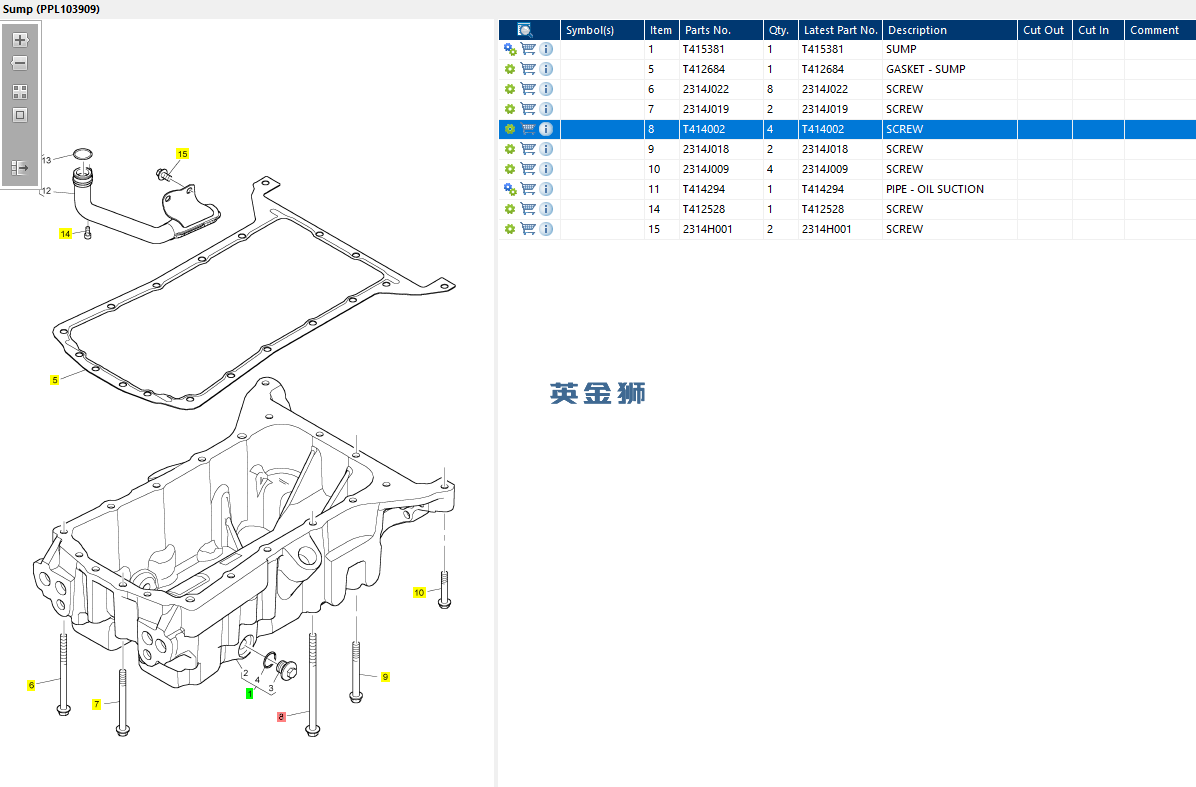This screenshot has width=1196, height=787.
Task: Click the search icon in table header
Action: click(x=525, y=30)
